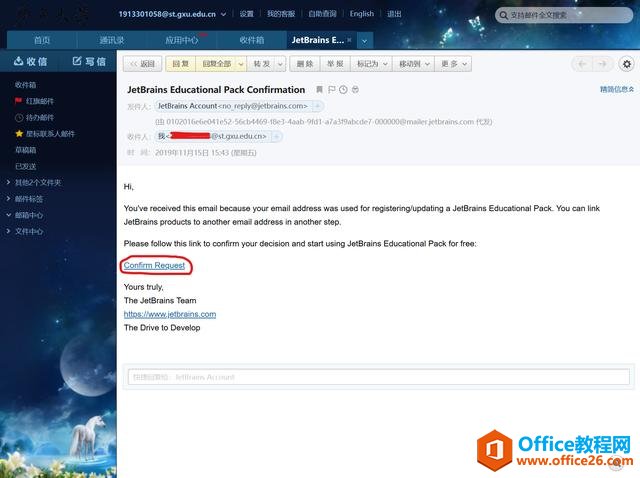Image resolution: width=640 pixels, height=478 pixels.
Task: Switch to the 首页 tab
Action: (x=42, y=40)
